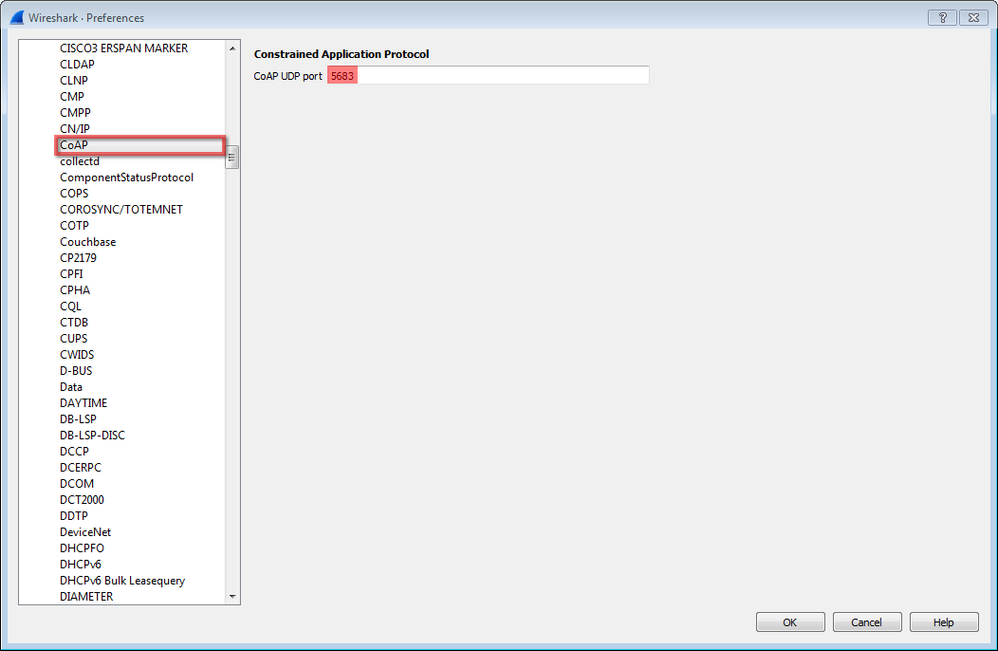Select CISCO3 ERSPAN MARKER protocol
The width and height of the screenshot is (998, 651).
point(123,48)
